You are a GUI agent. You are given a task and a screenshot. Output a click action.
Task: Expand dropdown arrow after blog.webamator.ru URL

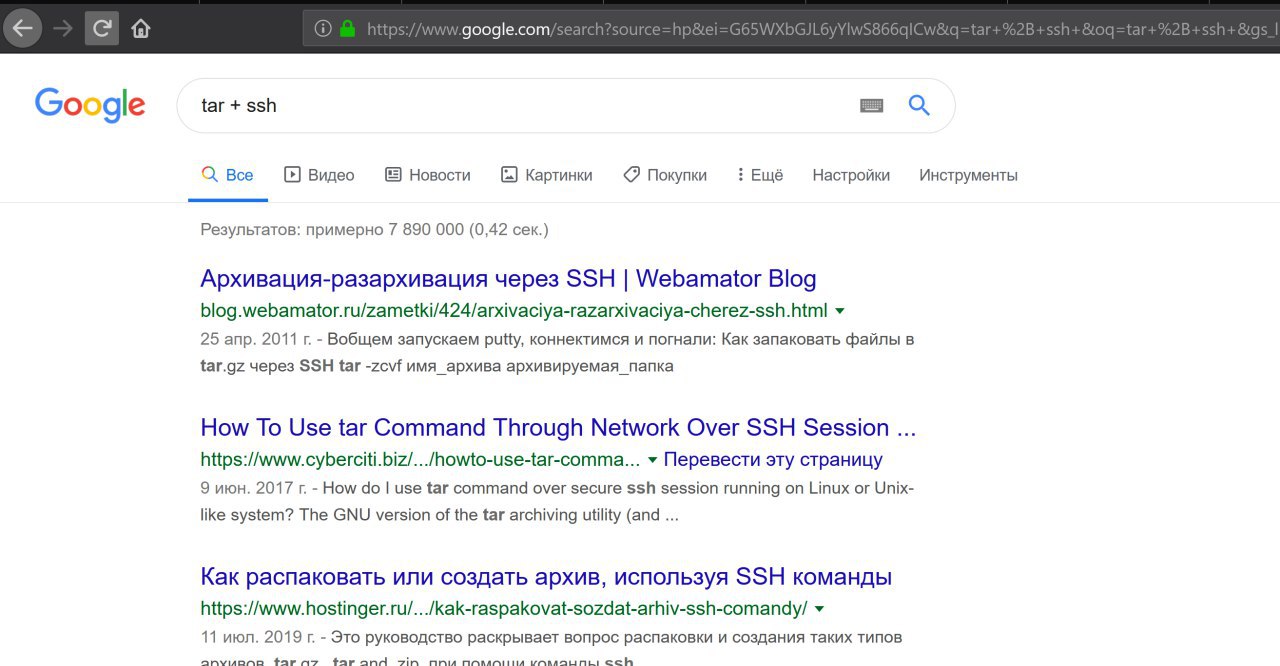click(840, 311)
